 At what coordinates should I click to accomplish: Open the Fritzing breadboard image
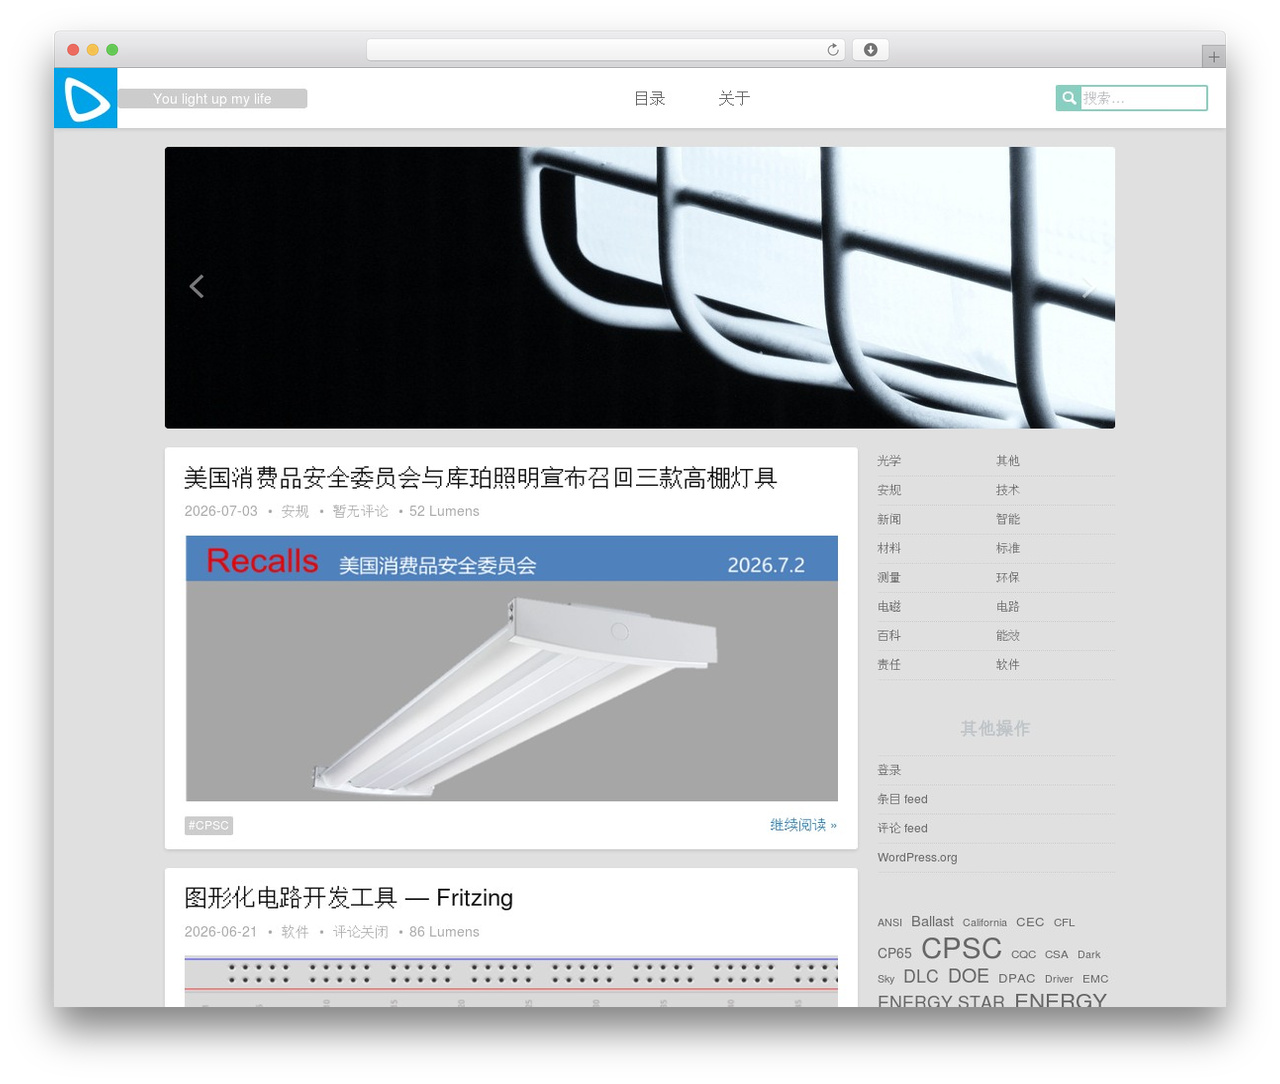click(x=511, y=981)
